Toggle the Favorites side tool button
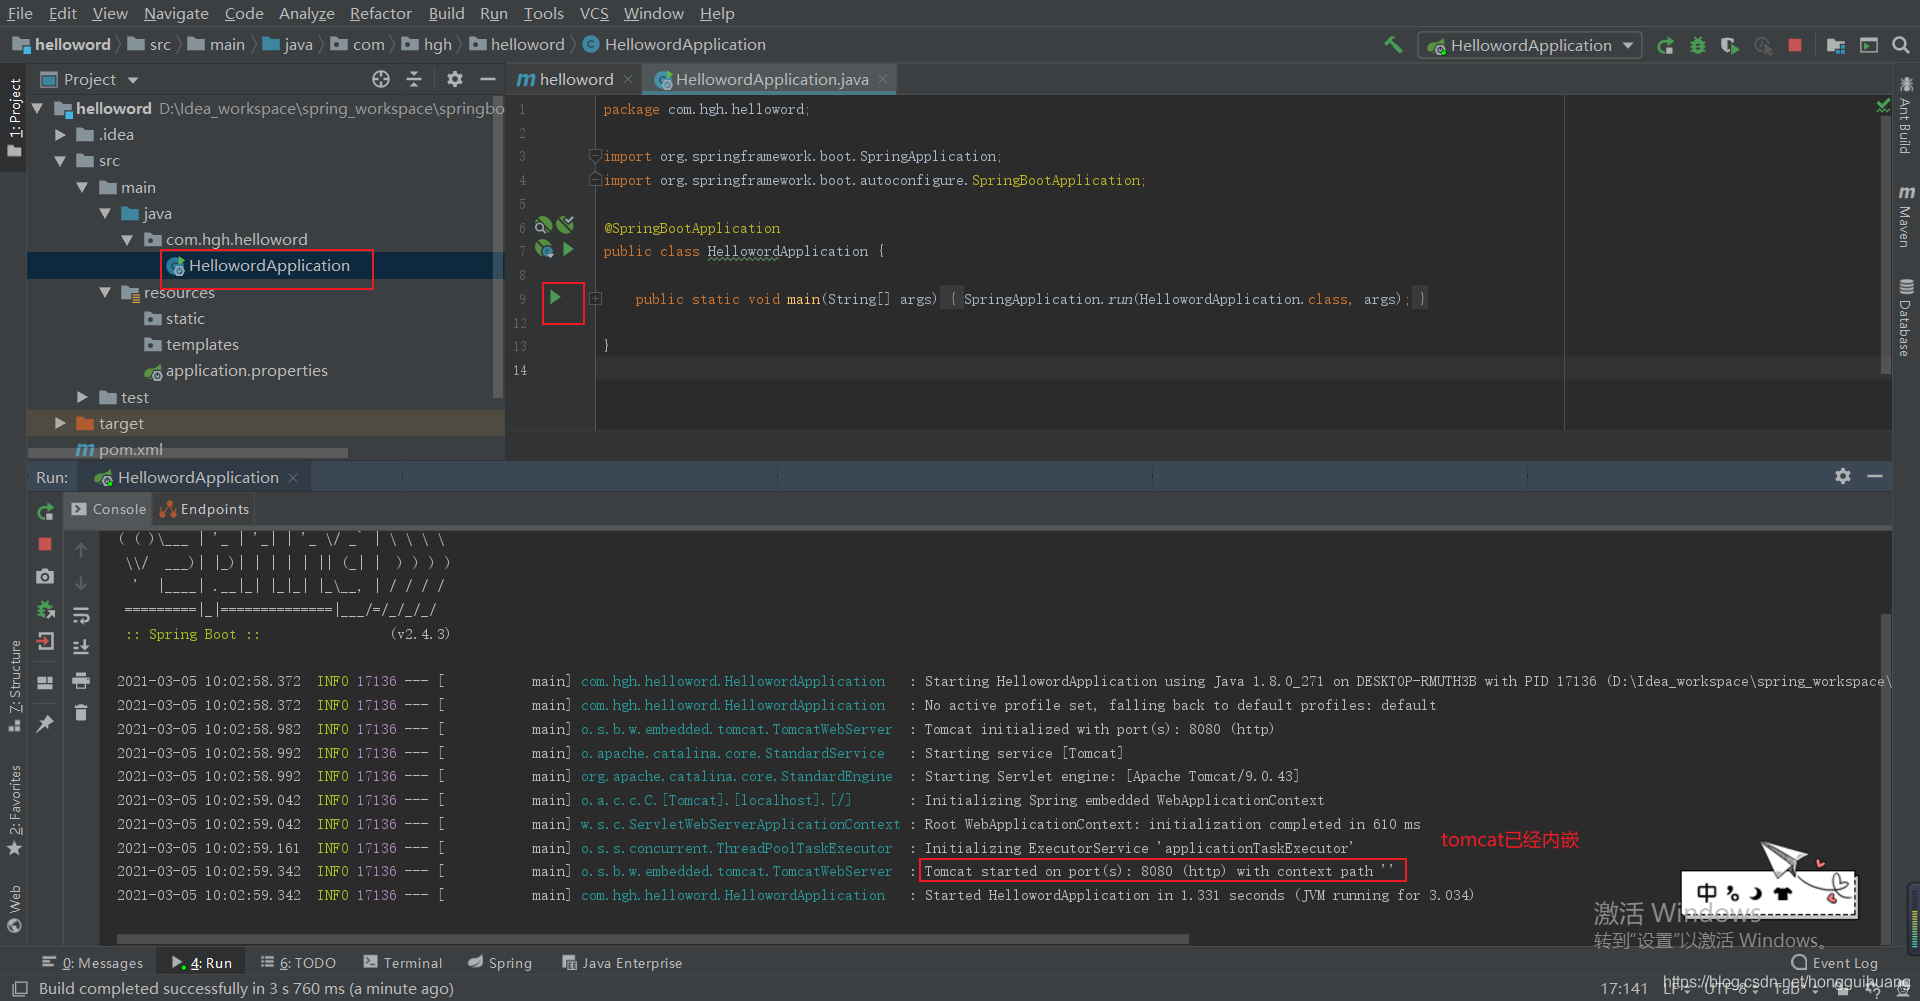 14,810
